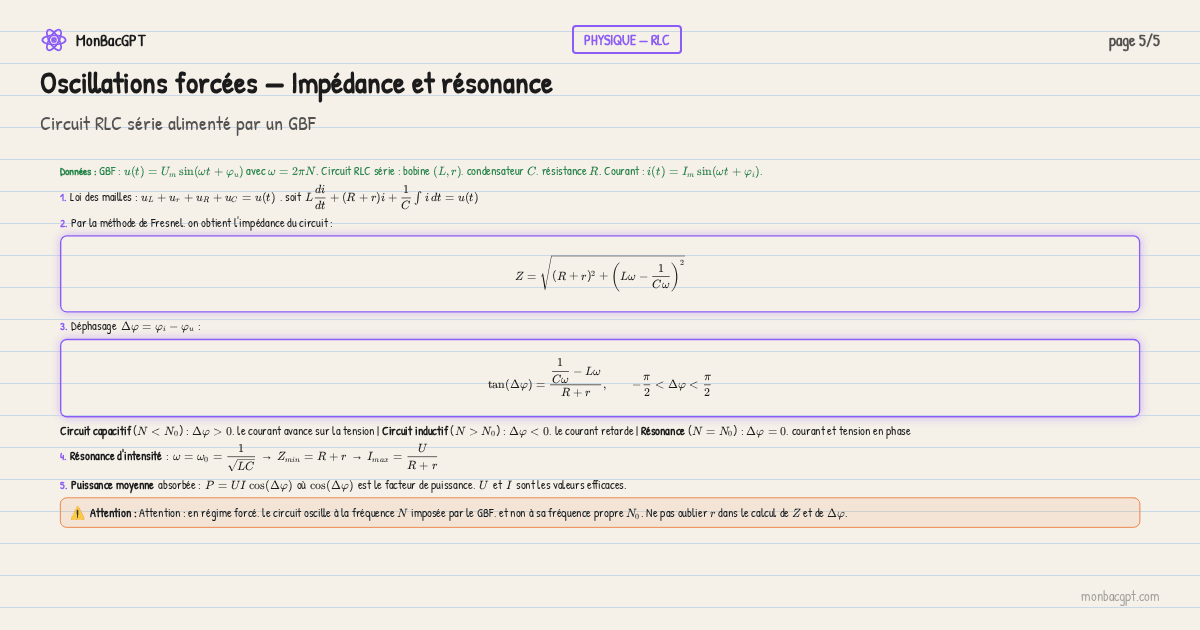
Task: Click the monbacgpt.com link
Action: (1120, 597)
